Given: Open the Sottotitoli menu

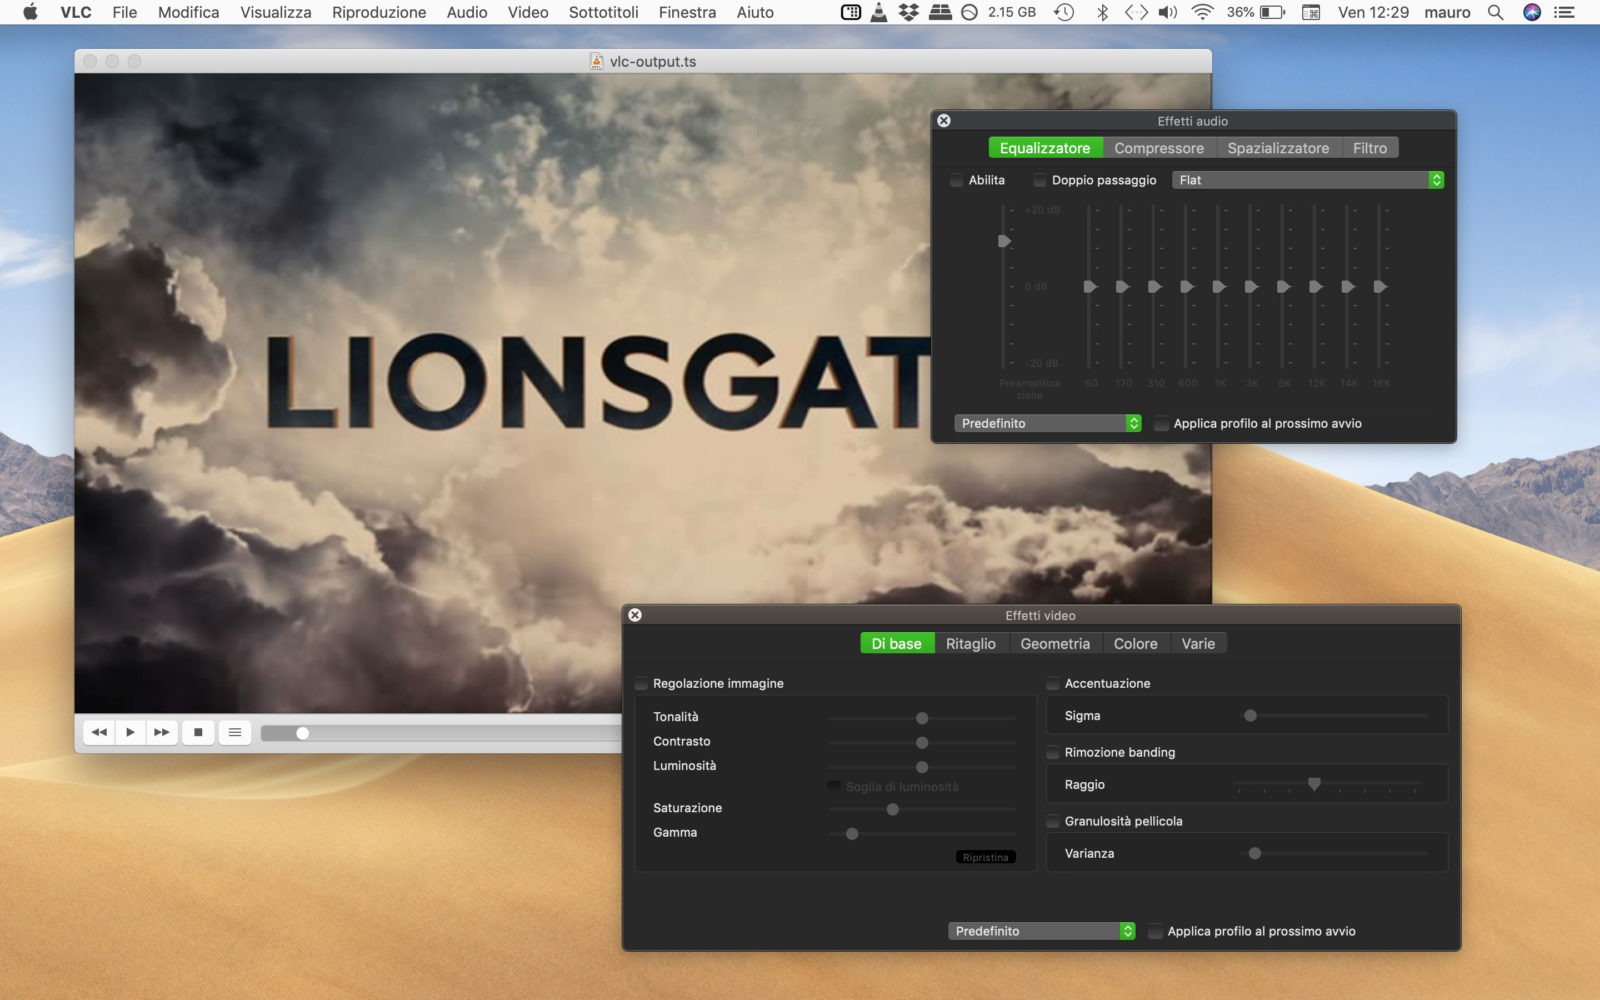Looking at the screenshot, I should point(604,12).
